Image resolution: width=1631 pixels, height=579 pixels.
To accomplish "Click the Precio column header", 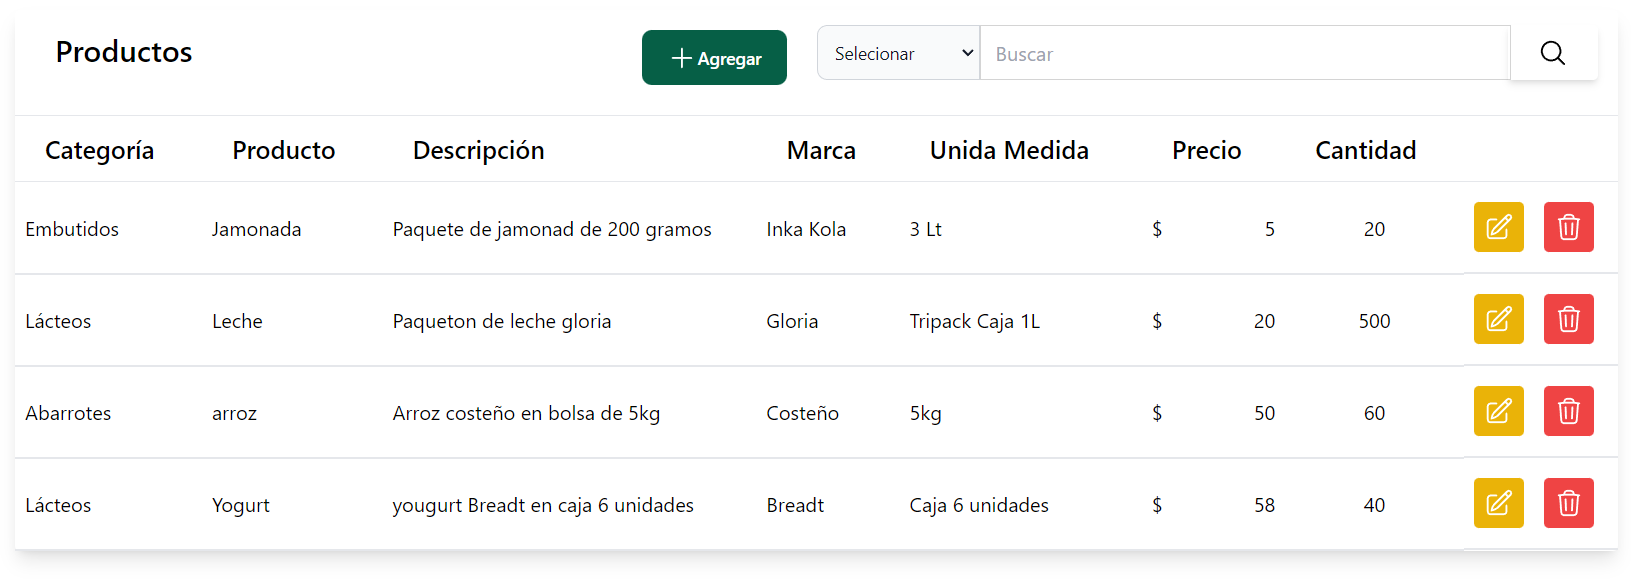I will pos(1207,150).
